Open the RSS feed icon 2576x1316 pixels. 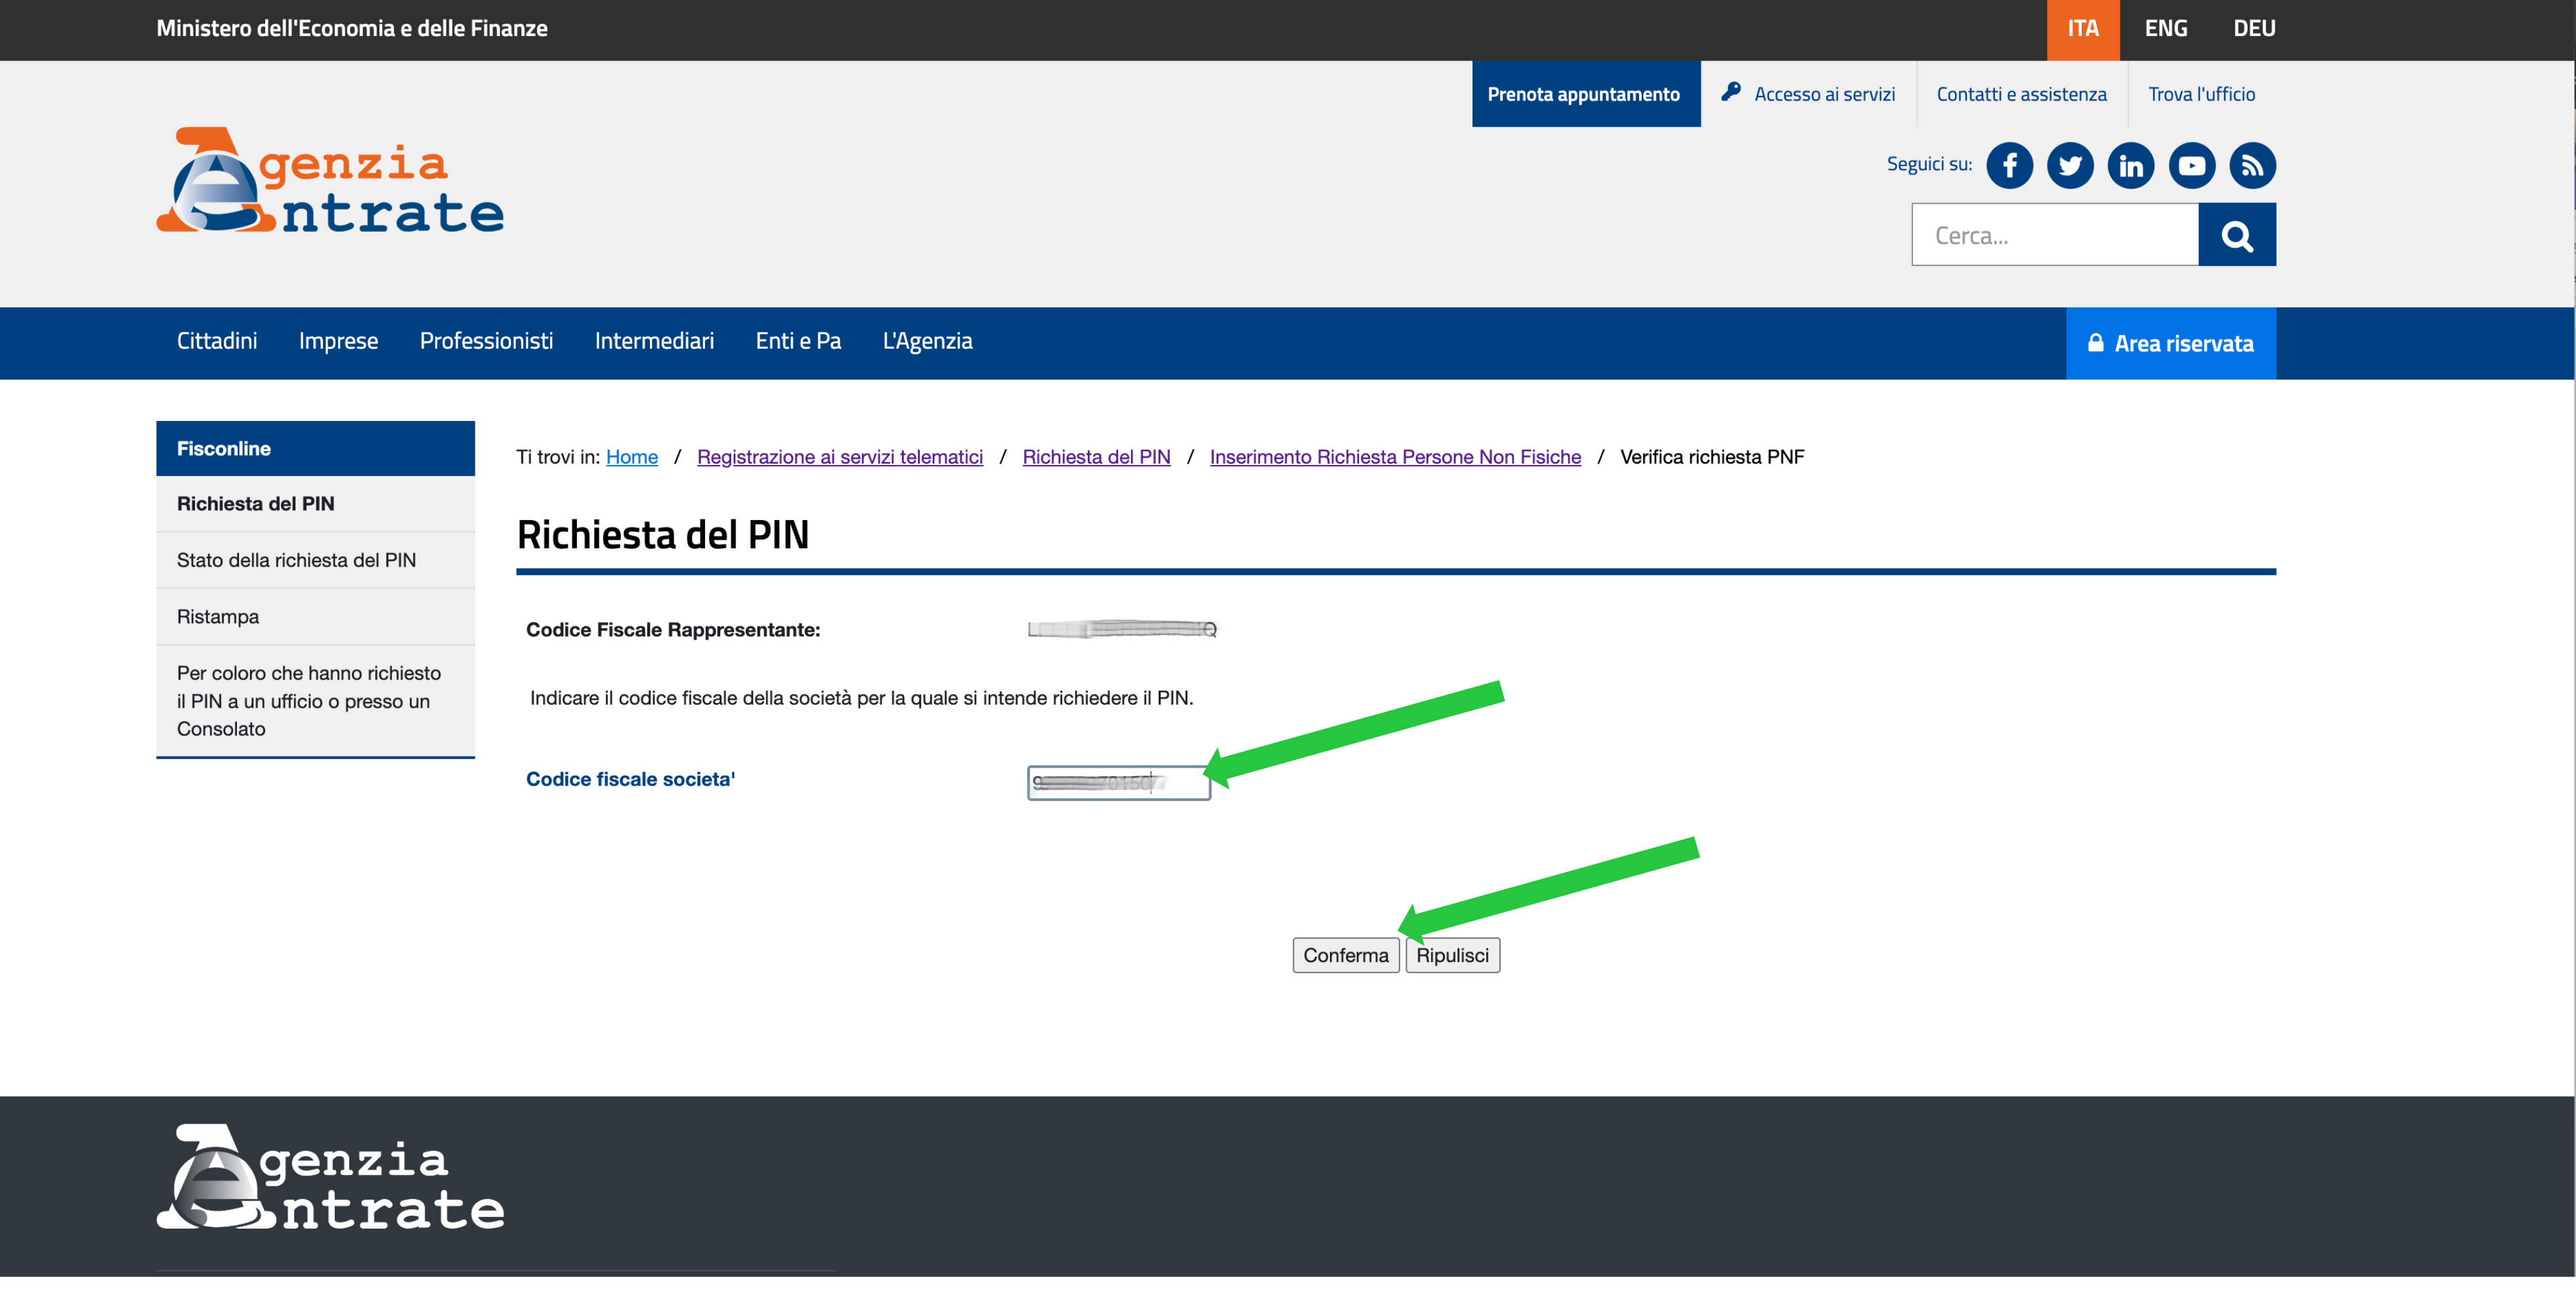coord(2252,165)
